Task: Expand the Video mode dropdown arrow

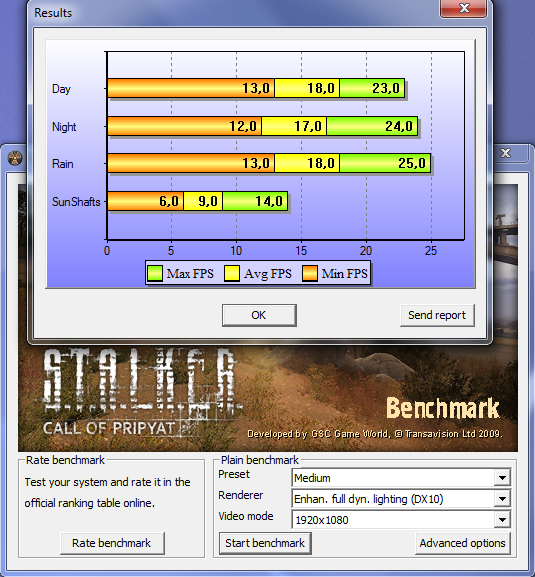Action: 502,520
